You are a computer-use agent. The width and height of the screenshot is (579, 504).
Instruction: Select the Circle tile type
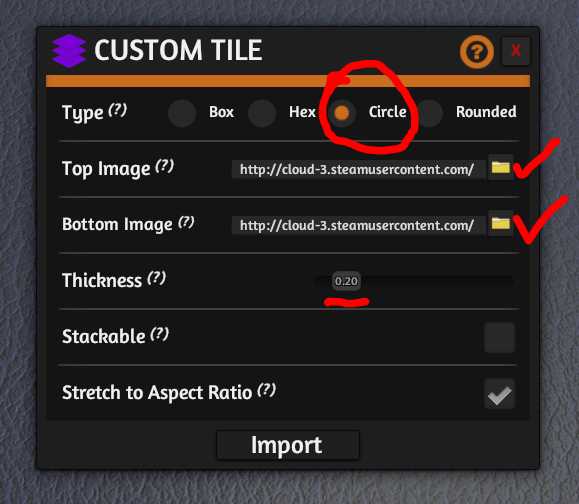[x=342, y=113]
